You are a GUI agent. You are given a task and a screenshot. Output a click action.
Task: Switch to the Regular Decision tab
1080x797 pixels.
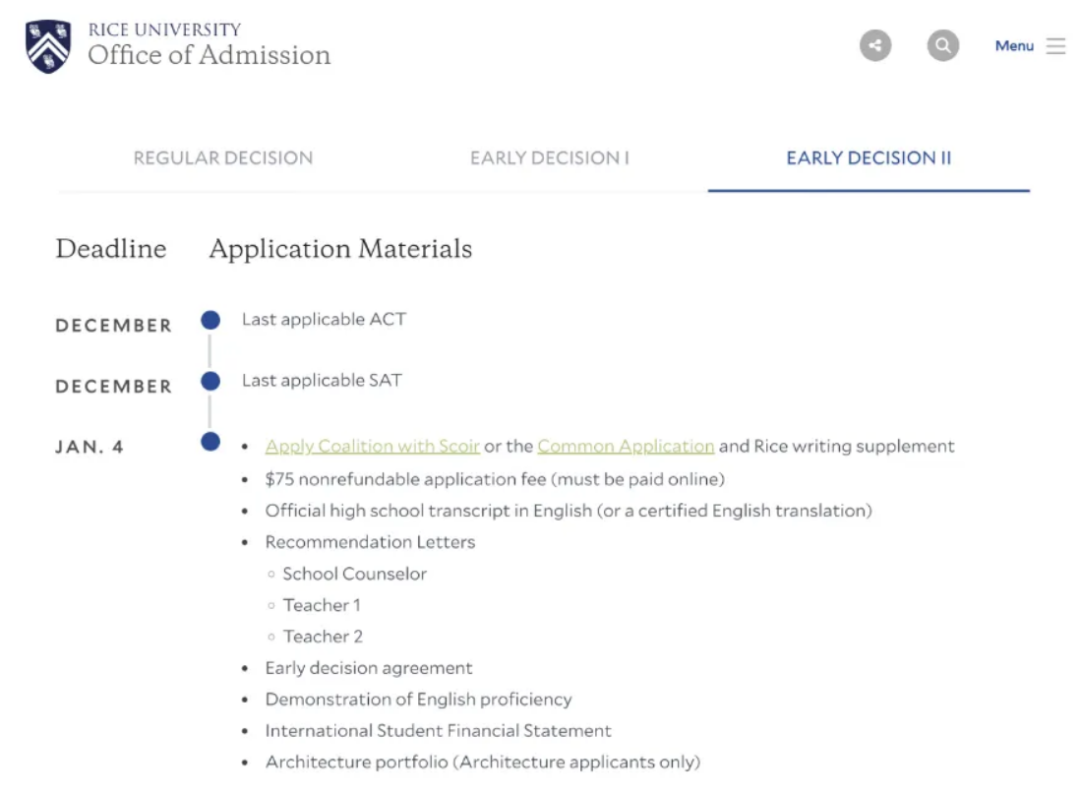(x=223, y=158)
